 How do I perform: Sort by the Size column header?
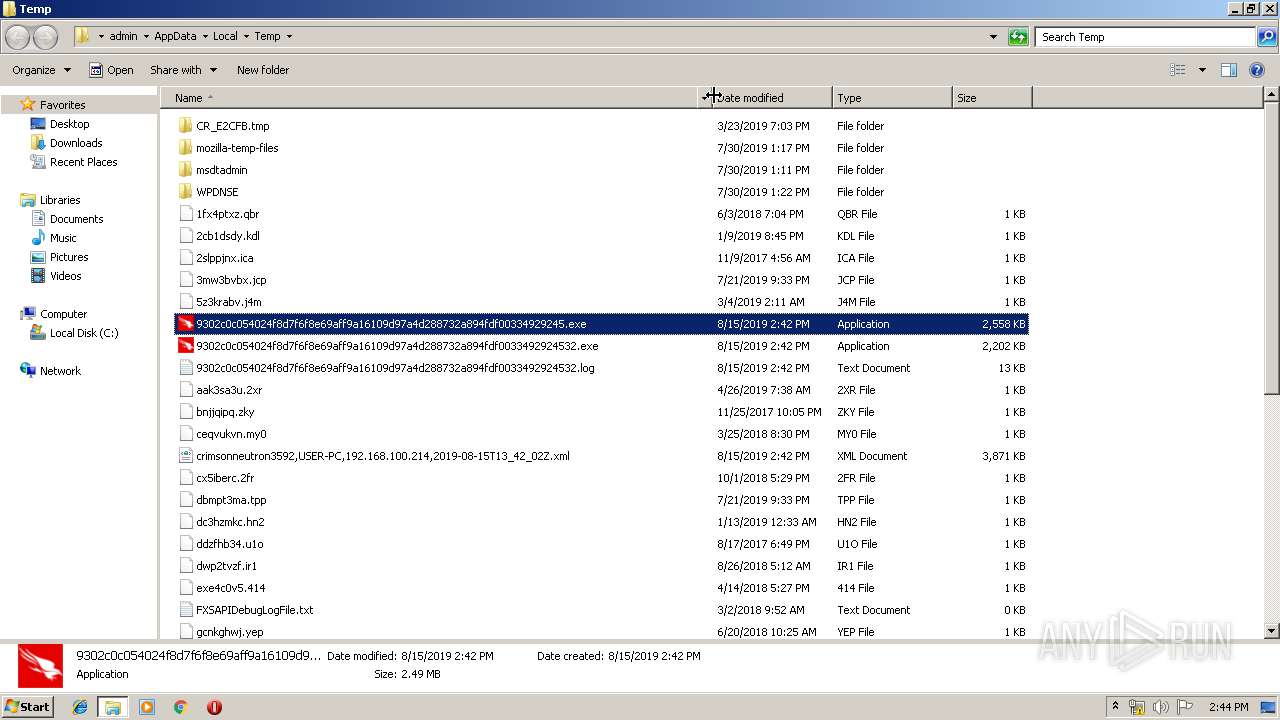pyautogui.click(x=992, y=98)
